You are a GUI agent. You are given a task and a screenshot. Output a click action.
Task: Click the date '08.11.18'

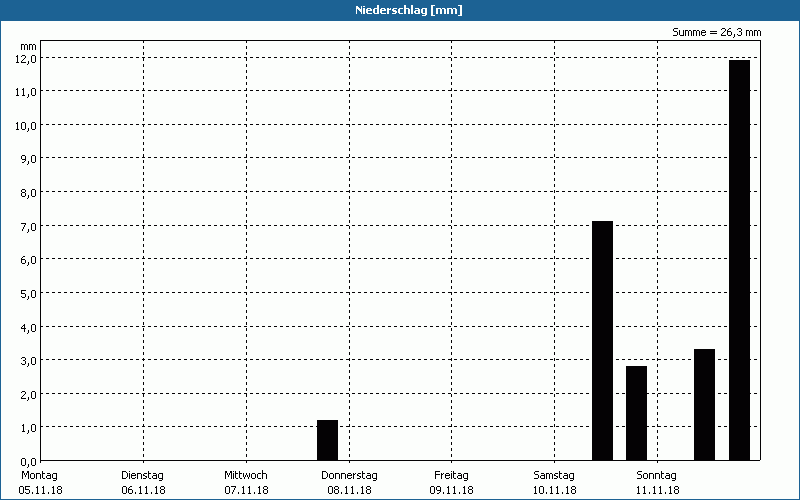(x=349, y=491)
